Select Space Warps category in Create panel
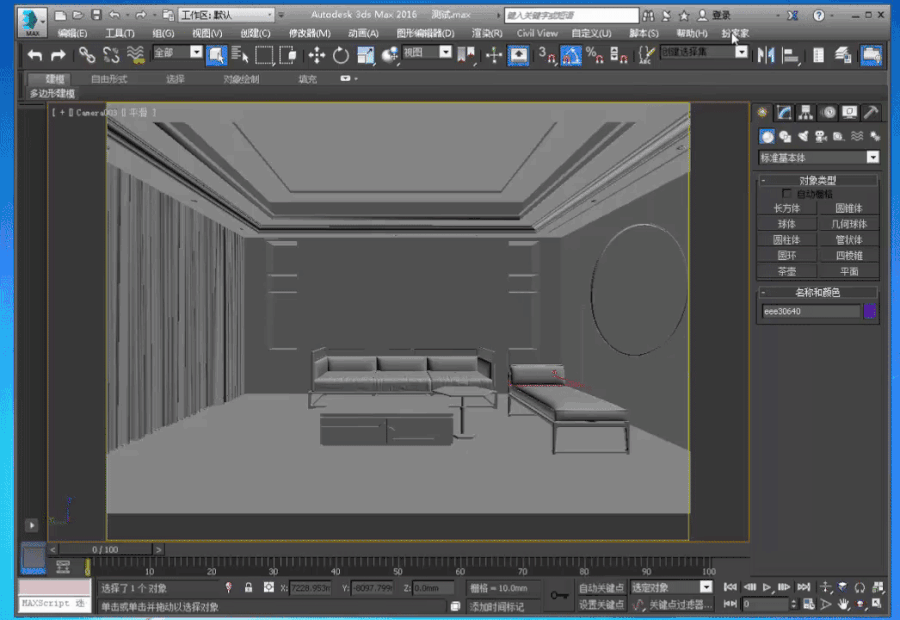Image resolution: width=900 pixels, height=620 pixels. pos(856,136)
